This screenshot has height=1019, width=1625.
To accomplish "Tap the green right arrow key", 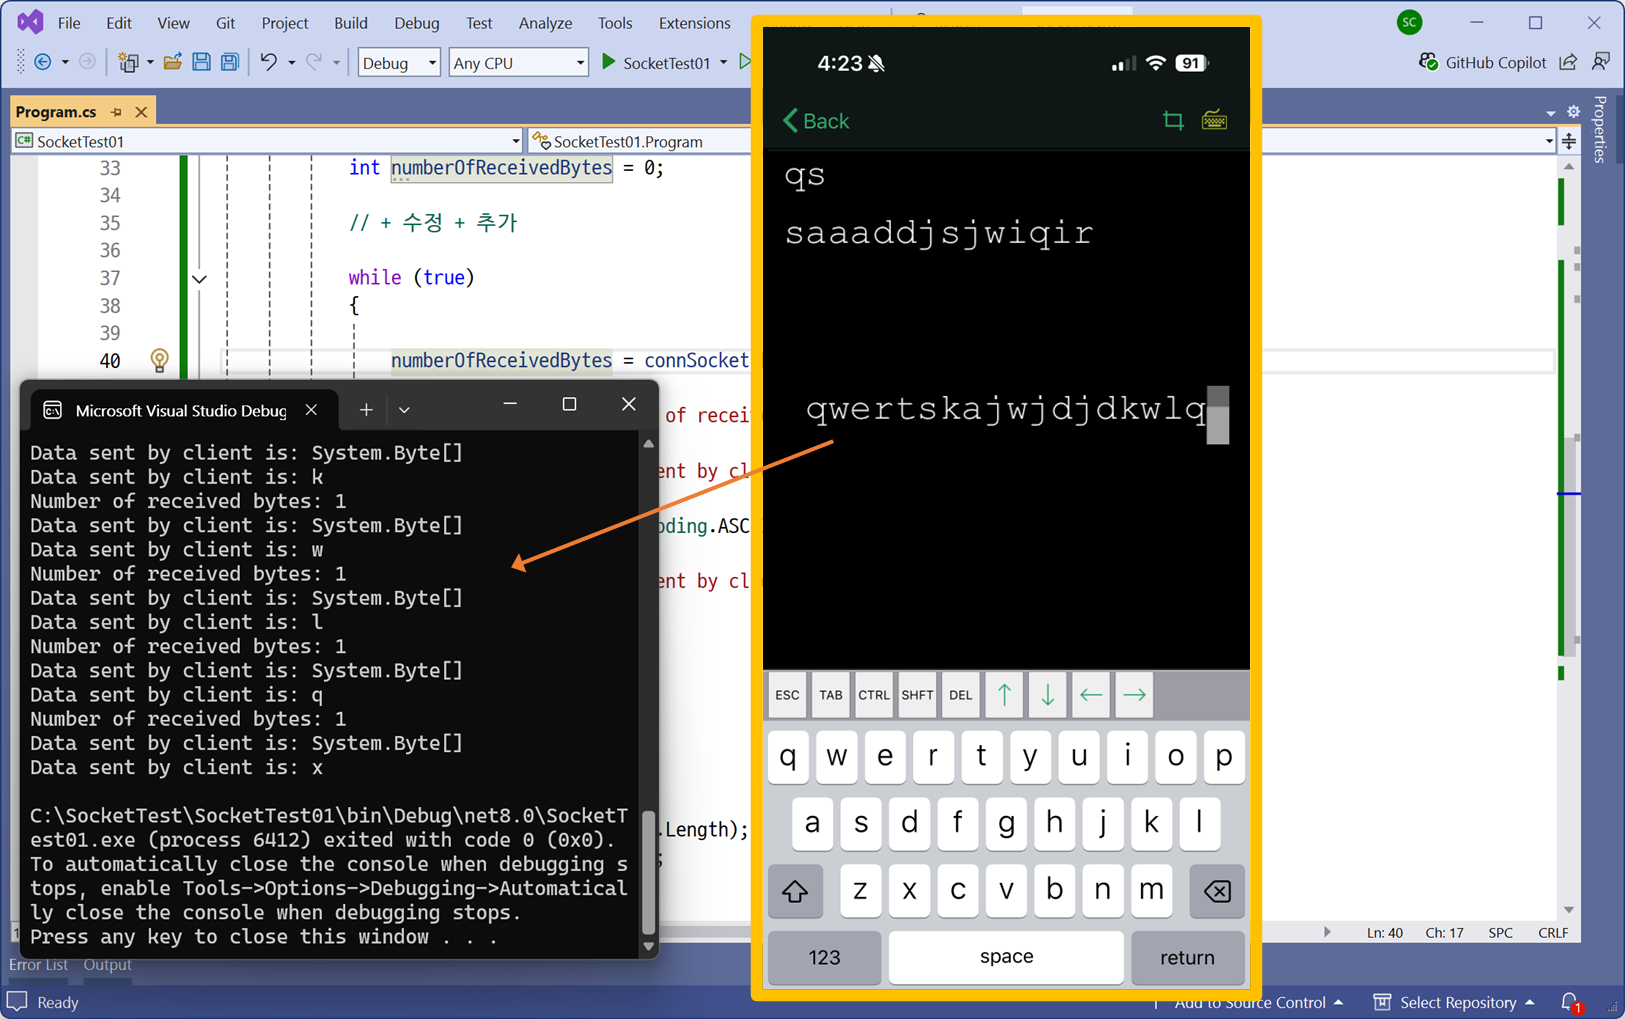I will click(1134, 695).
